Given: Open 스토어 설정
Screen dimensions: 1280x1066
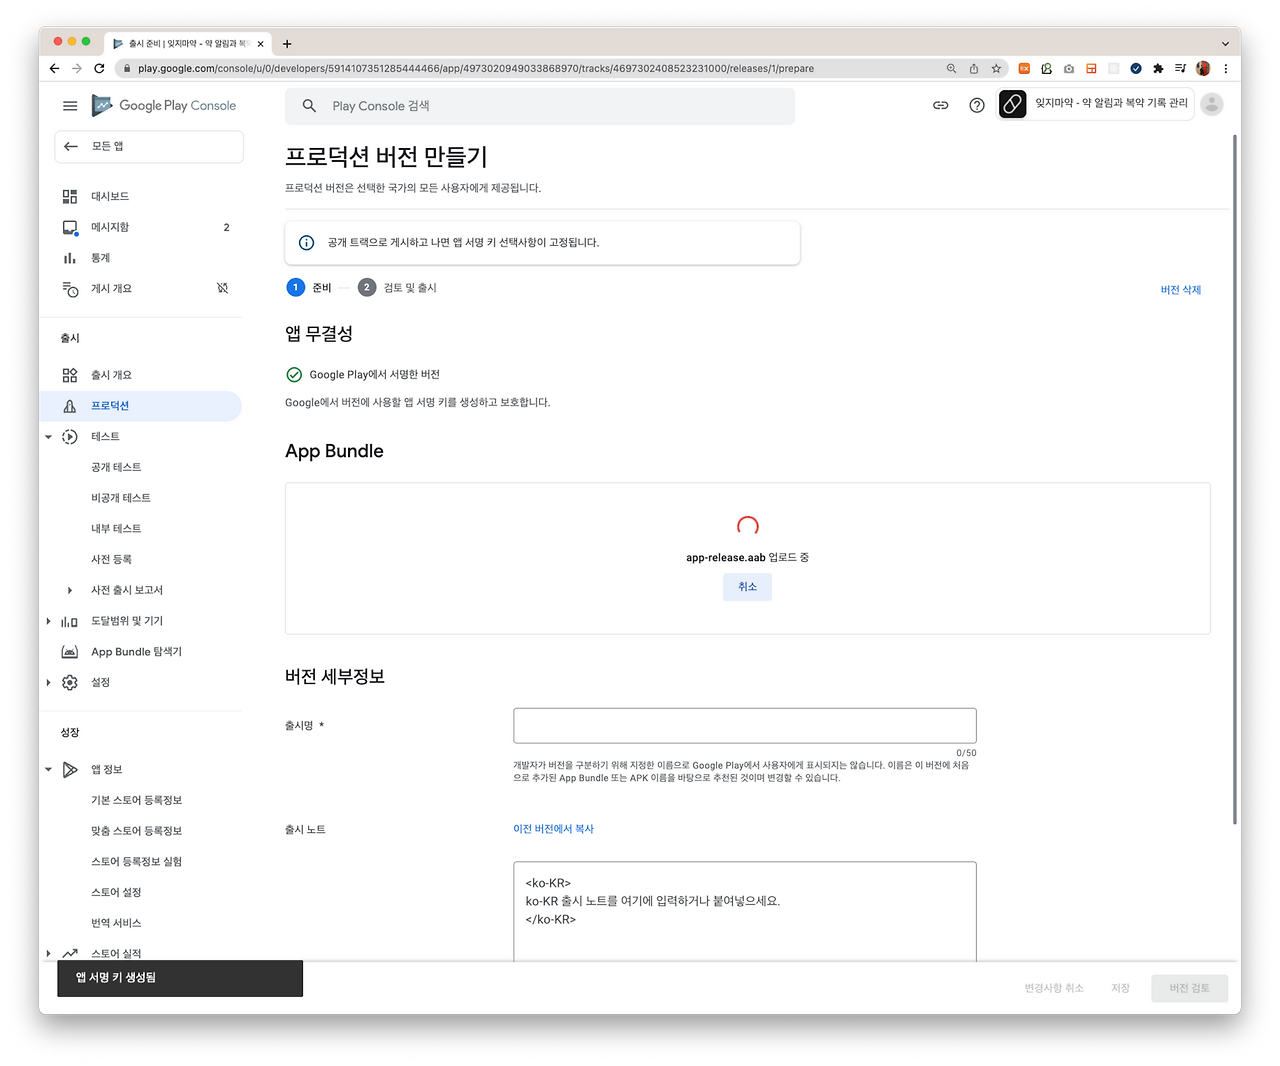Looking at the screenshot, I should click(116, 892).
